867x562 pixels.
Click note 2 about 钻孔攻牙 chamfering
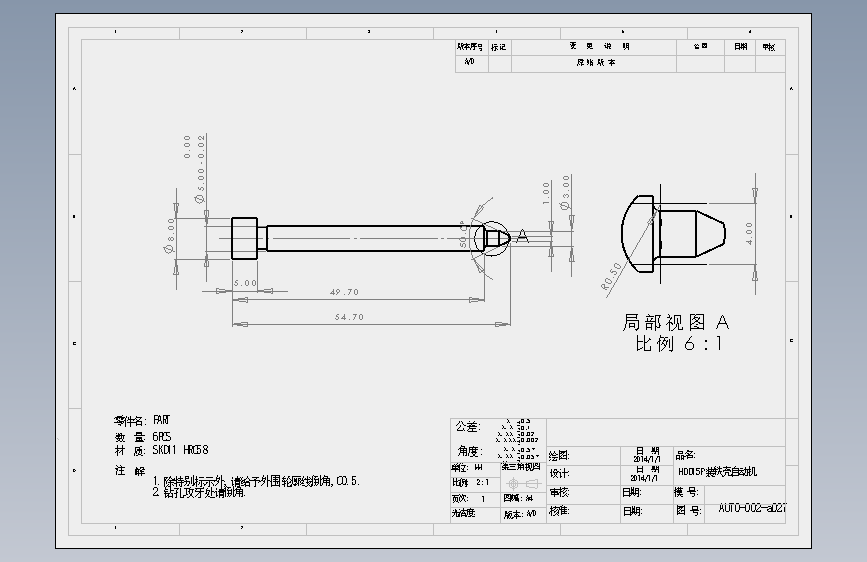(x=199, y=492)
